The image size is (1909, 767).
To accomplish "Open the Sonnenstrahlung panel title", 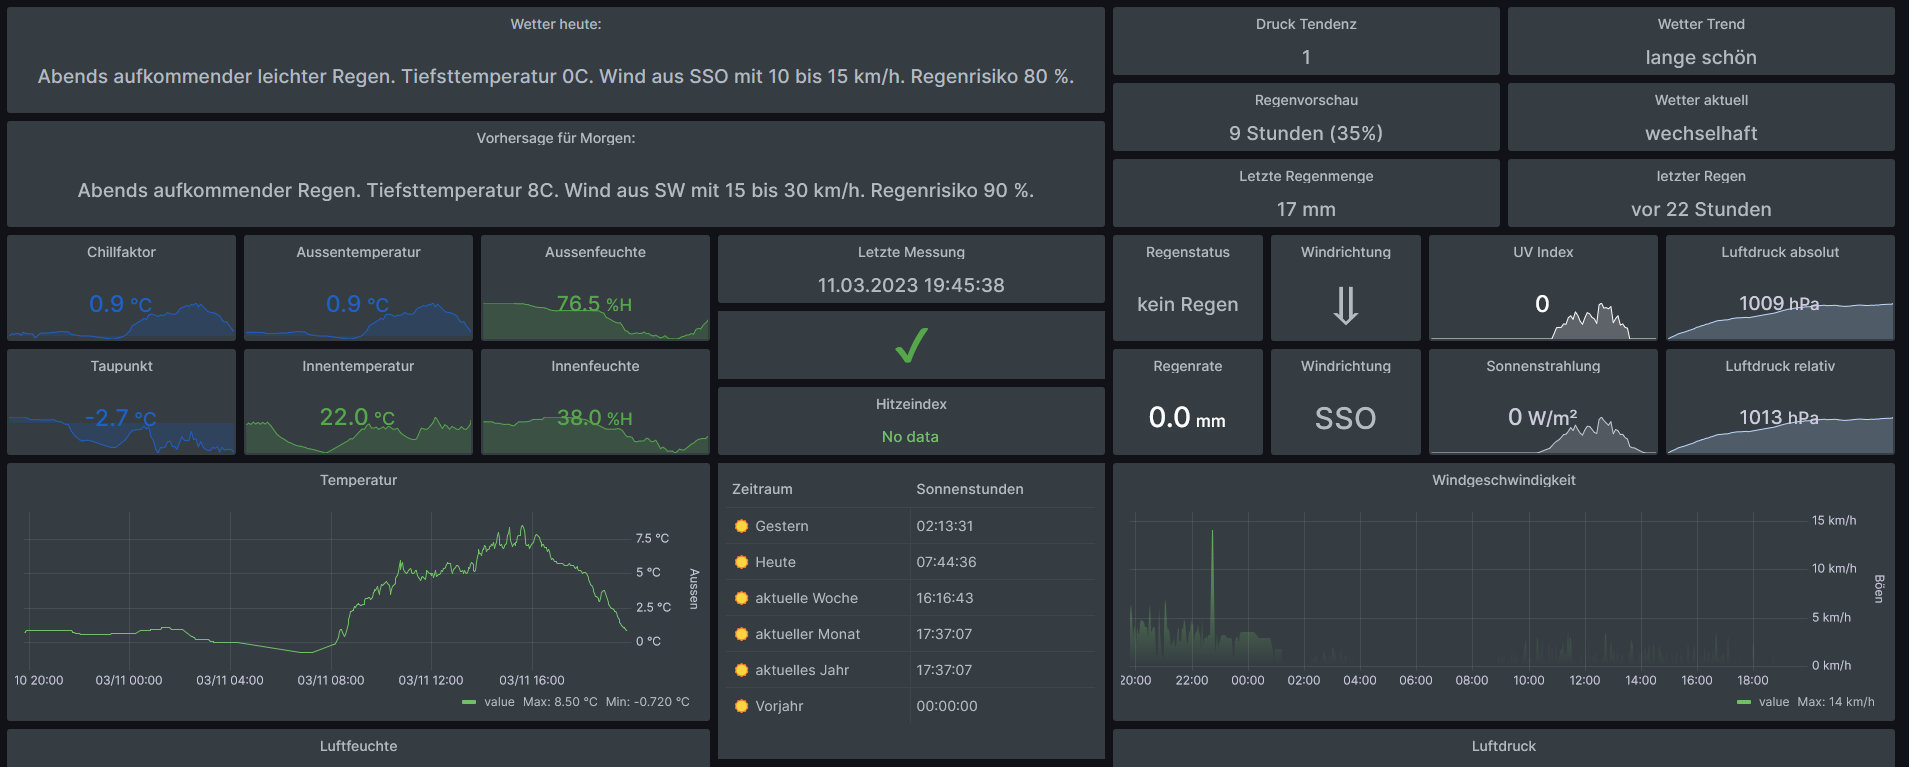I will pos(1543,366).
